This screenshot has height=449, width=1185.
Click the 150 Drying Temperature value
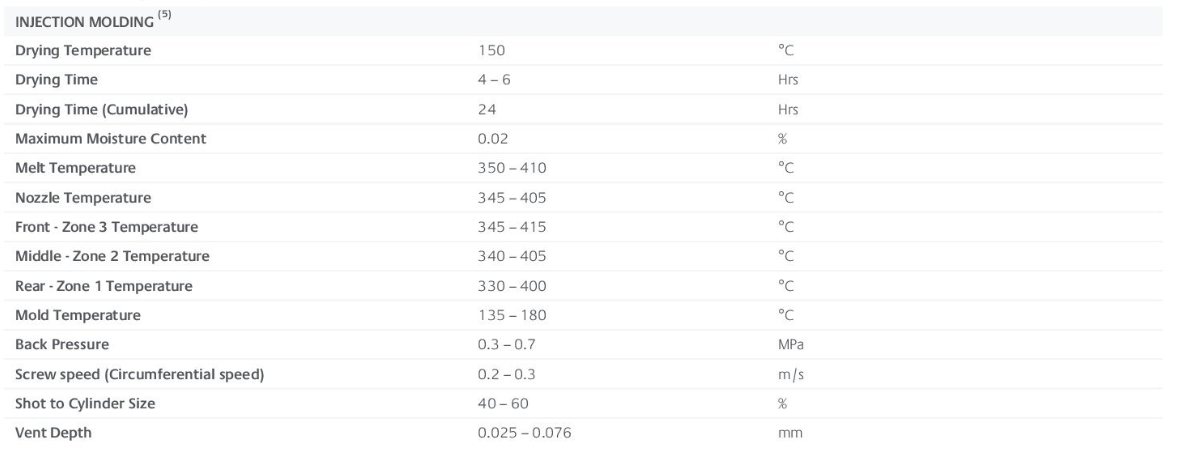(491, 51)
